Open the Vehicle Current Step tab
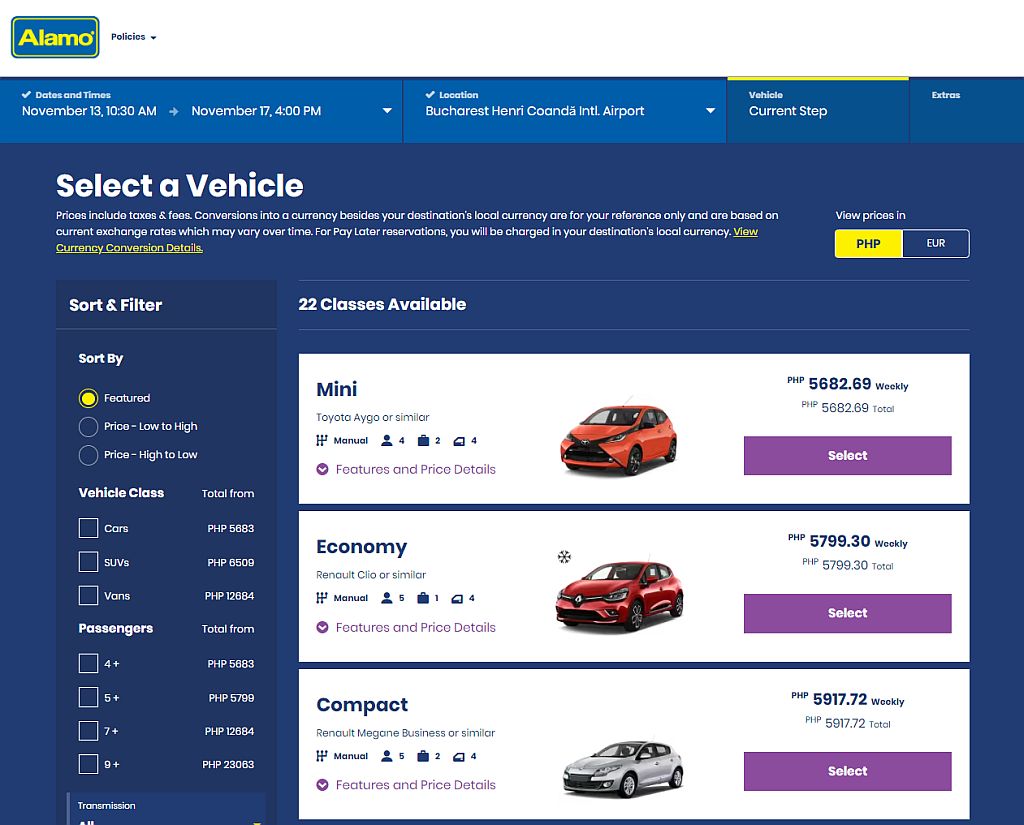The width and height of the screenshot is (1024, 825). click(x=818, y=110)
